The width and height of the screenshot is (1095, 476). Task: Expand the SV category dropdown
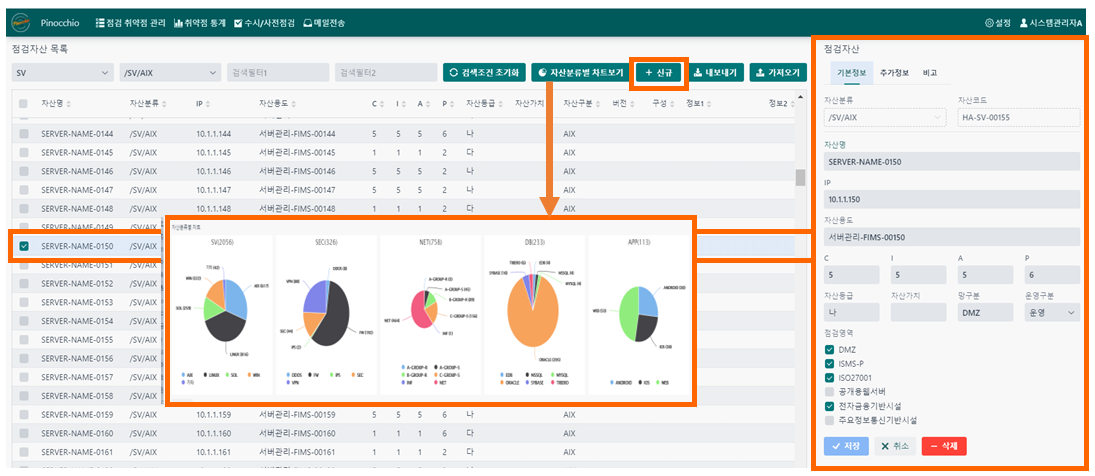(x=63, y=73)
